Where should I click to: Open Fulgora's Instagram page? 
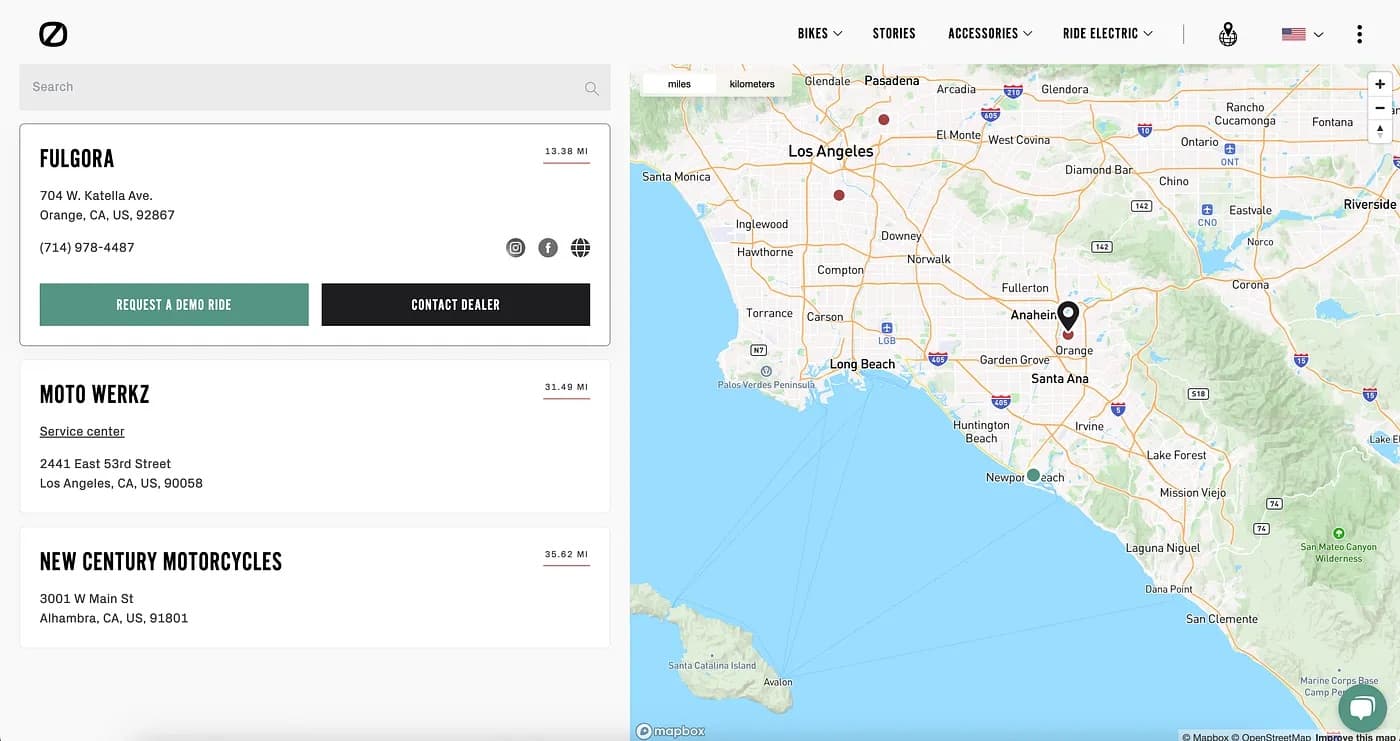tap(515, 247)
